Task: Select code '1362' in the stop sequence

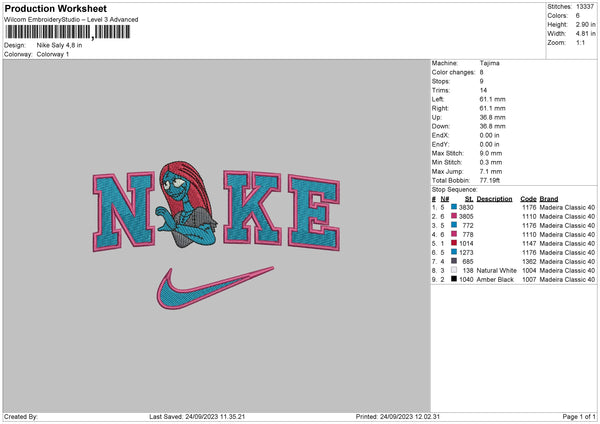Action: click(x=529, y=261)
